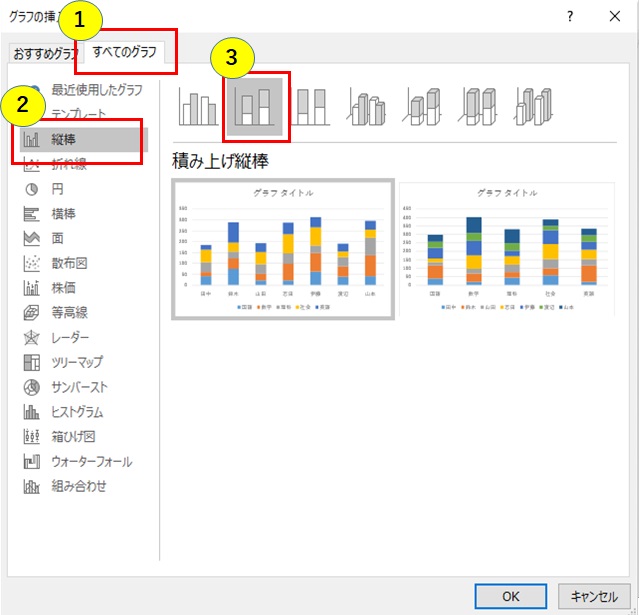
Task: Click the キャンセル button
Action: click(x=594, y=596)
